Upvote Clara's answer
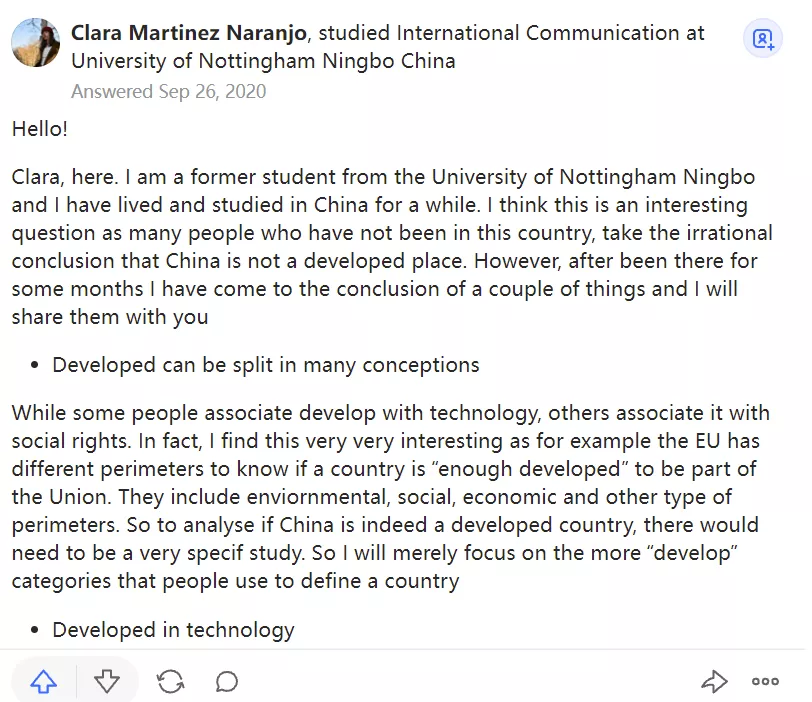The width and height of the screenshot is (812, 702). [x=44, y=682]
